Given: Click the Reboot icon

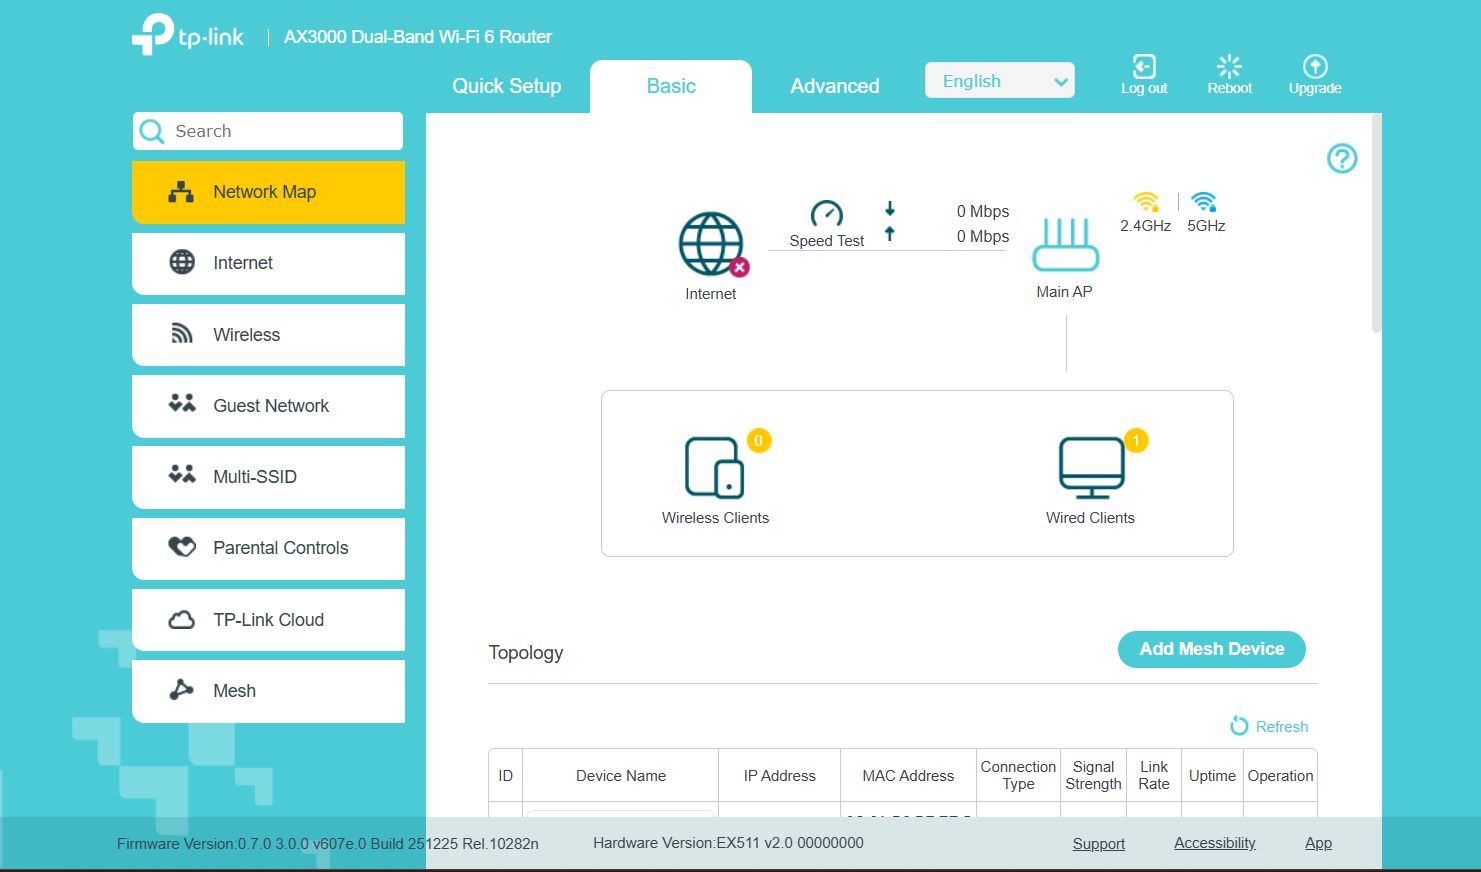Looking at the screenshot, I should tap(1229, 67).
